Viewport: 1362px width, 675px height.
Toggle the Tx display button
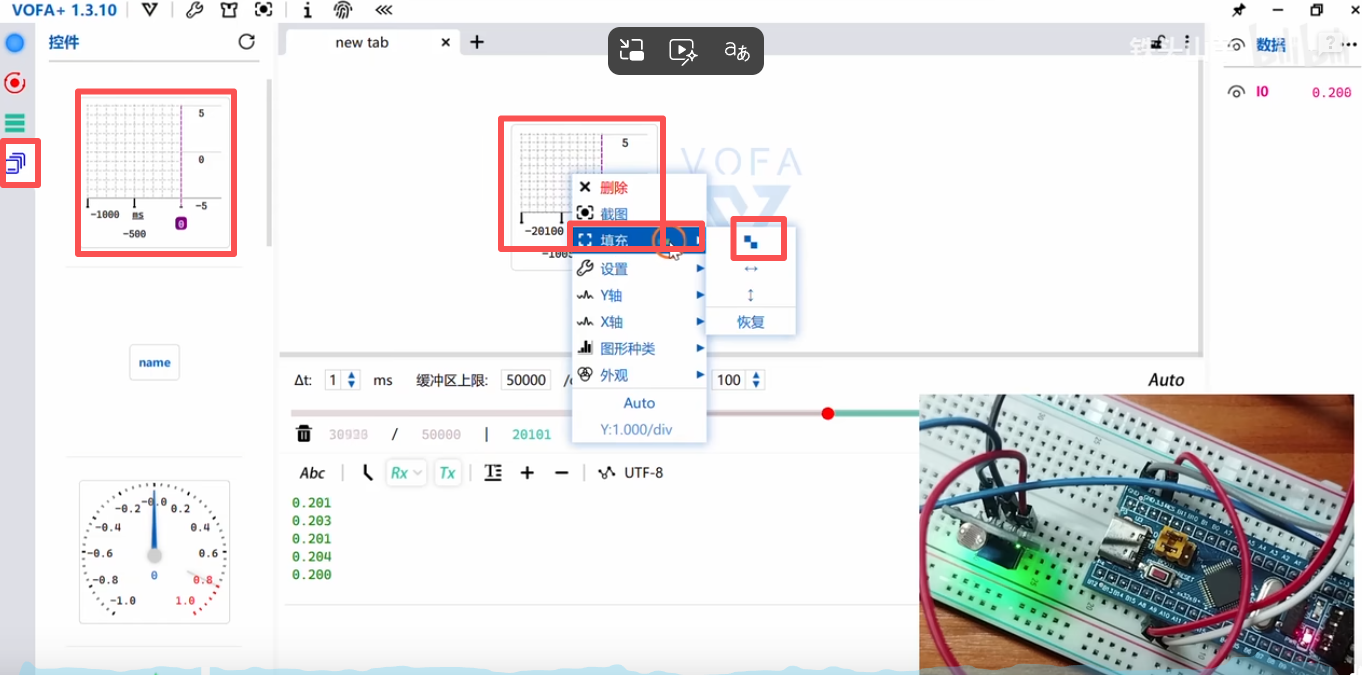point(448,473)
